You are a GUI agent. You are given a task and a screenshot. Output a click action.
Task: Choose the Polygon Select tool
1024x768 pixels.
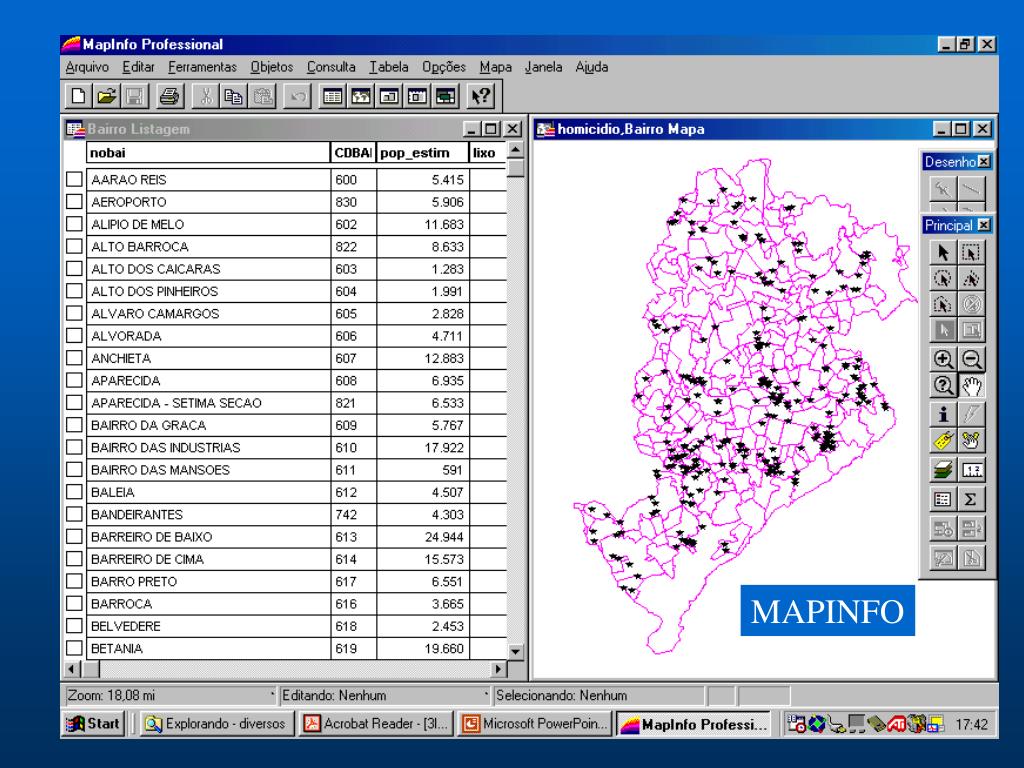pos(971,278)
